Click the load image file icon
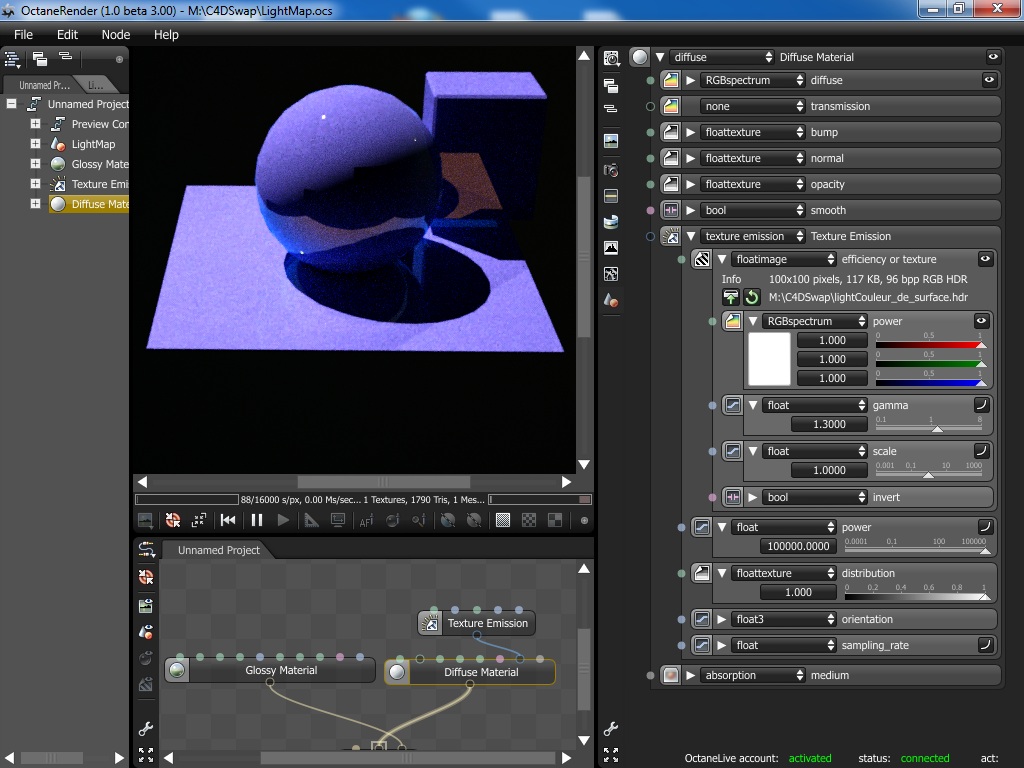Screen dimensions: 1024x768 731,298
